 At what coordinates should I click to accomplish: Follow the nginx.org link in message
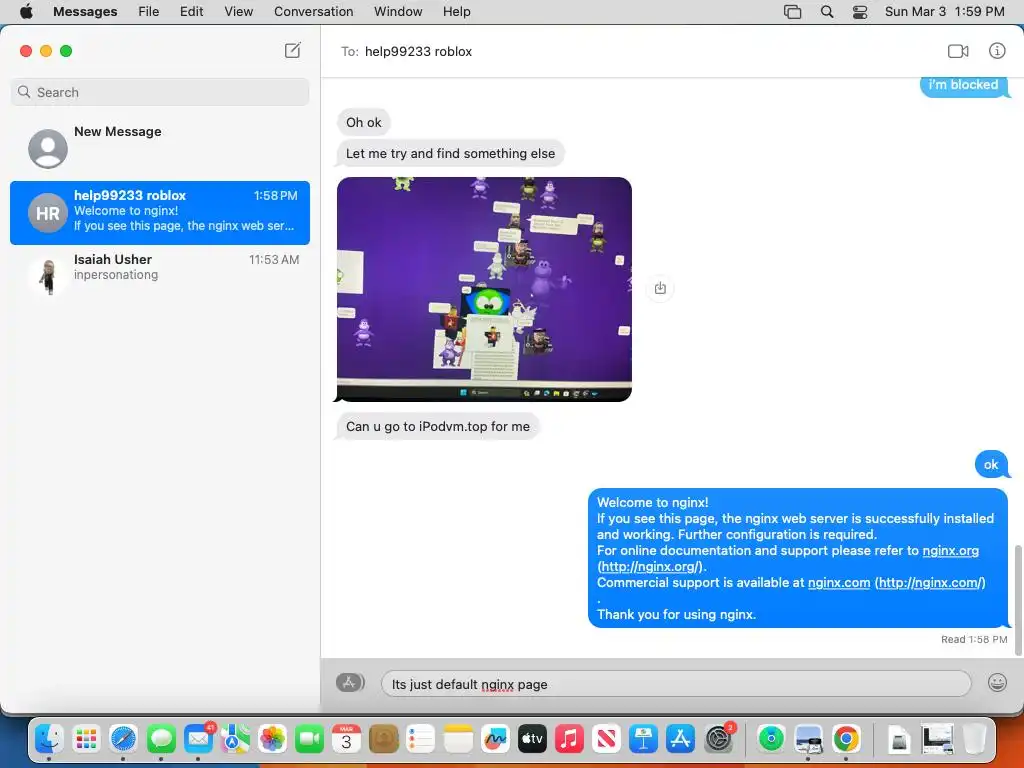[950, 551]
